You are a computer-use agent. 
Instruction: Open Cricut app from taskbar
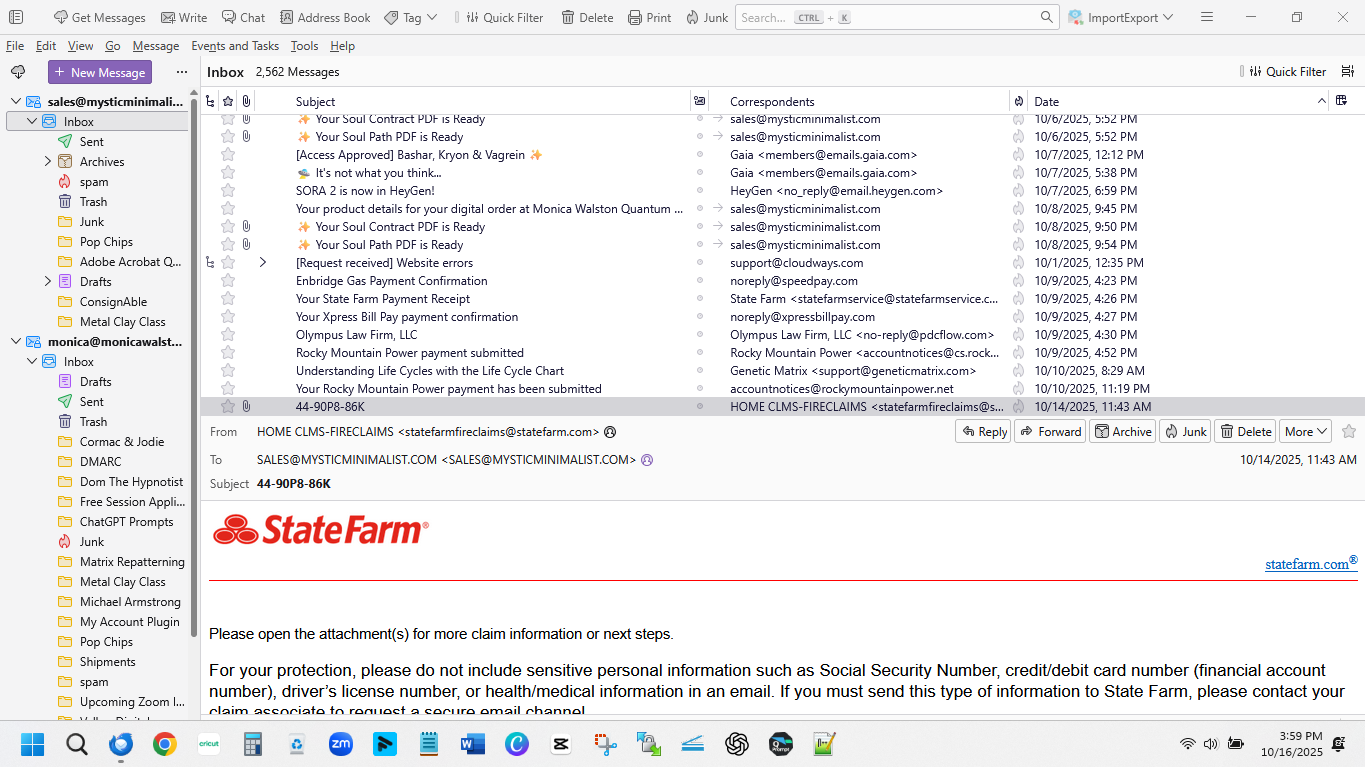click(x=209, y=744)
